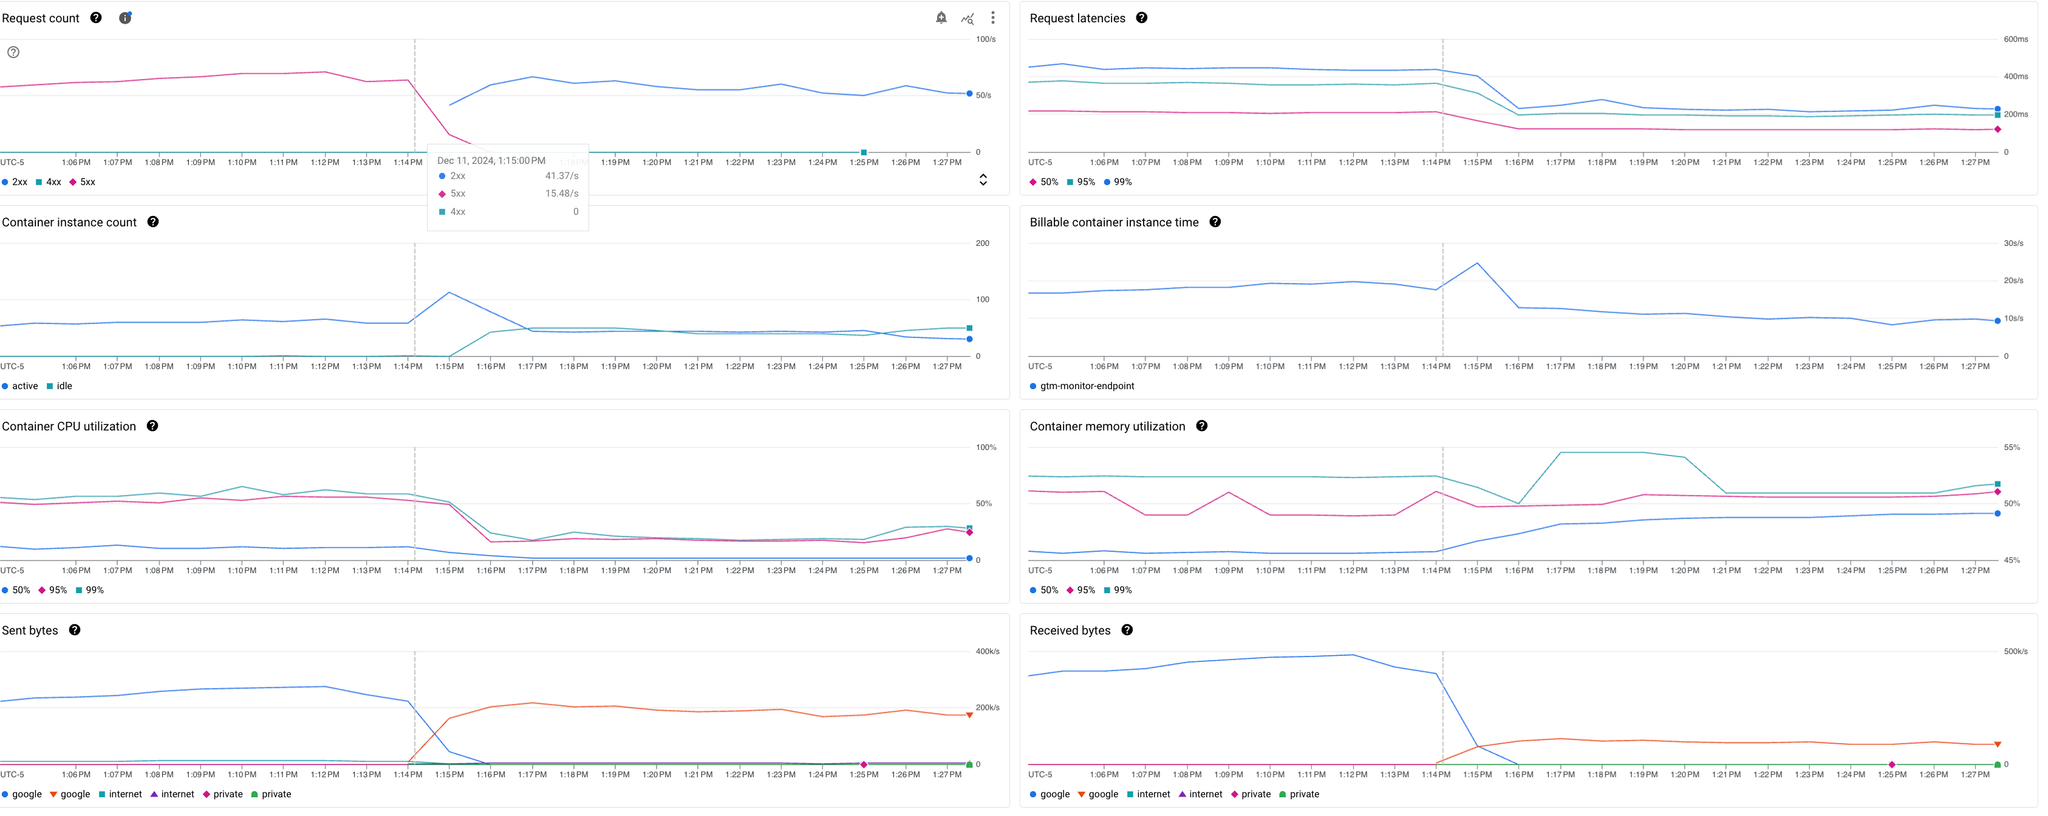The width and height of the screenshot is (2048, 816).
Task: Toggle blue google series in Sent bytes legend
Action: (x=22, y=794)
